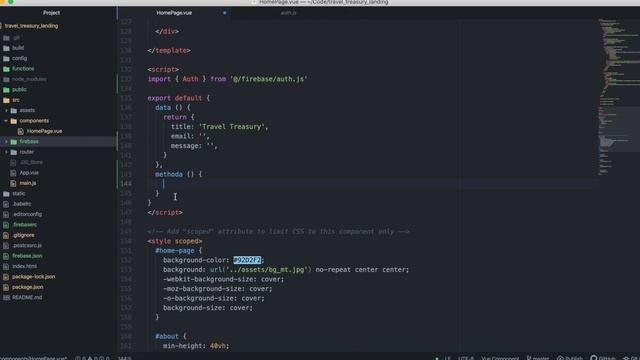Click the main.js file icon
The image size is (640, 360).
pos(13,183)
